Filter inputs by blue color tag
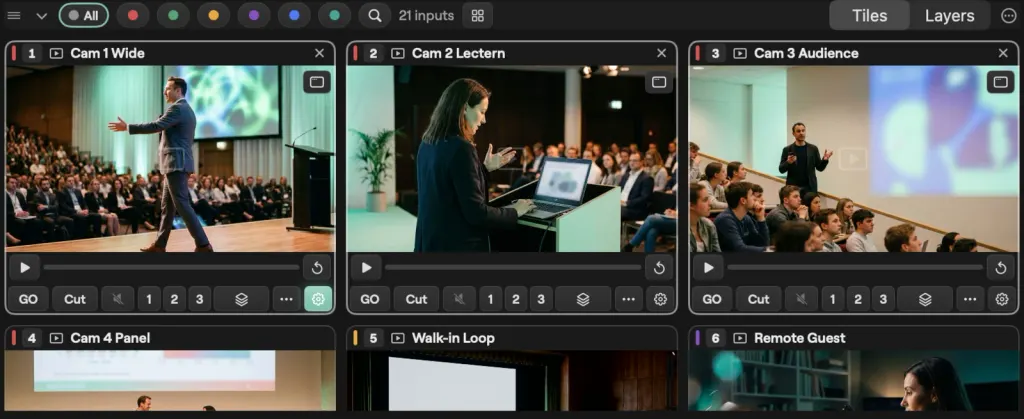 click(294, 15)
